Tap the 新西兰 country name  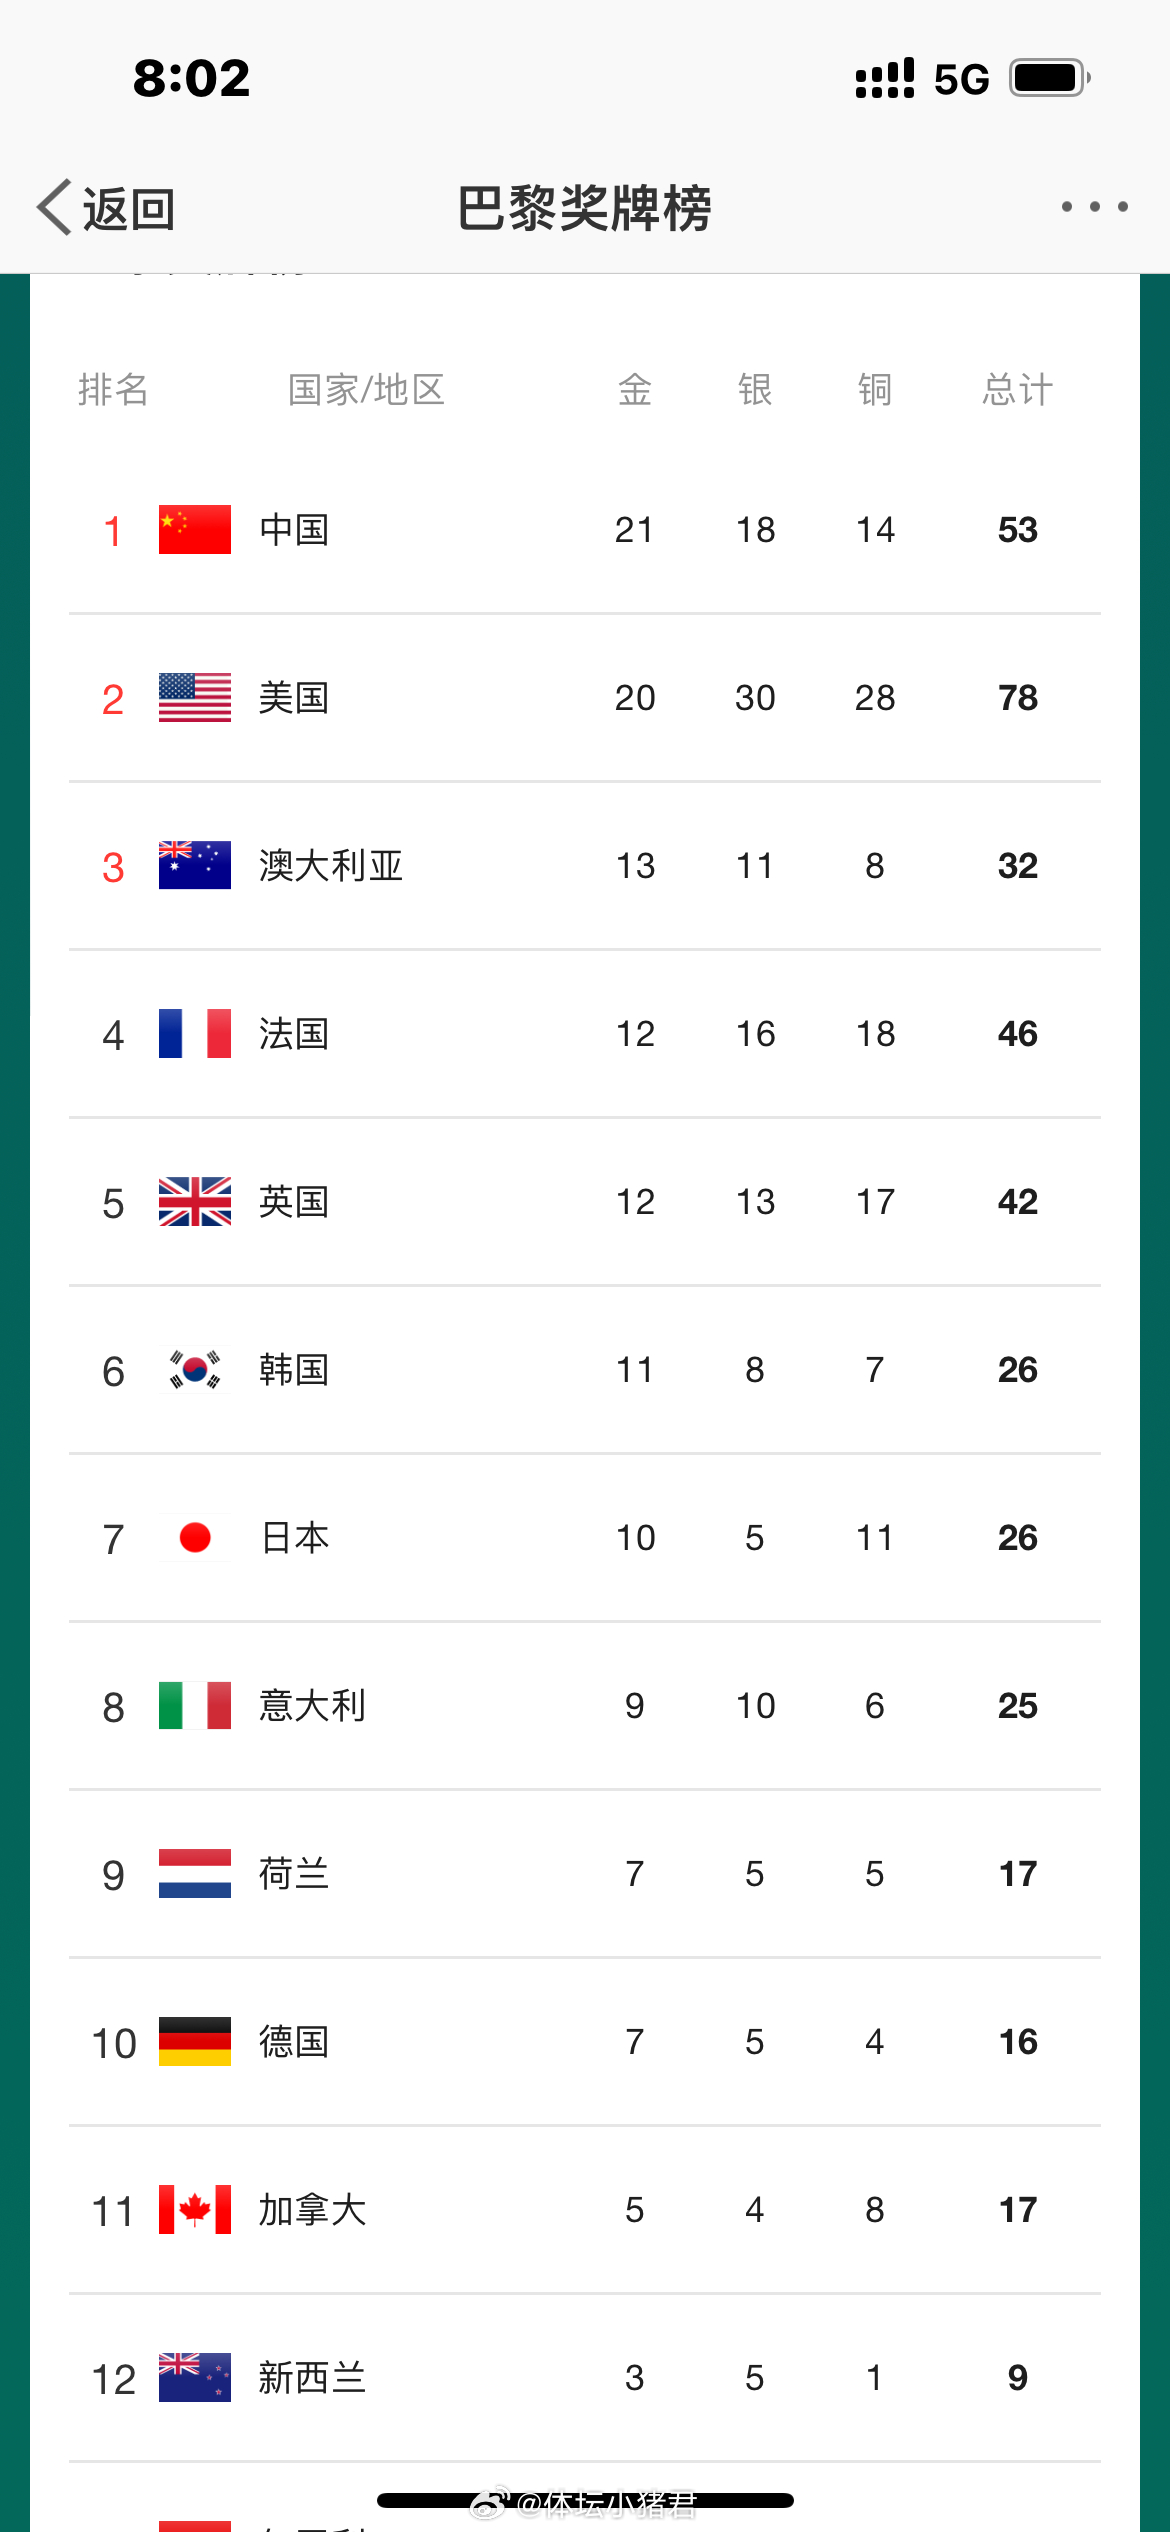pyautogui.click(x=312, y=2378)
